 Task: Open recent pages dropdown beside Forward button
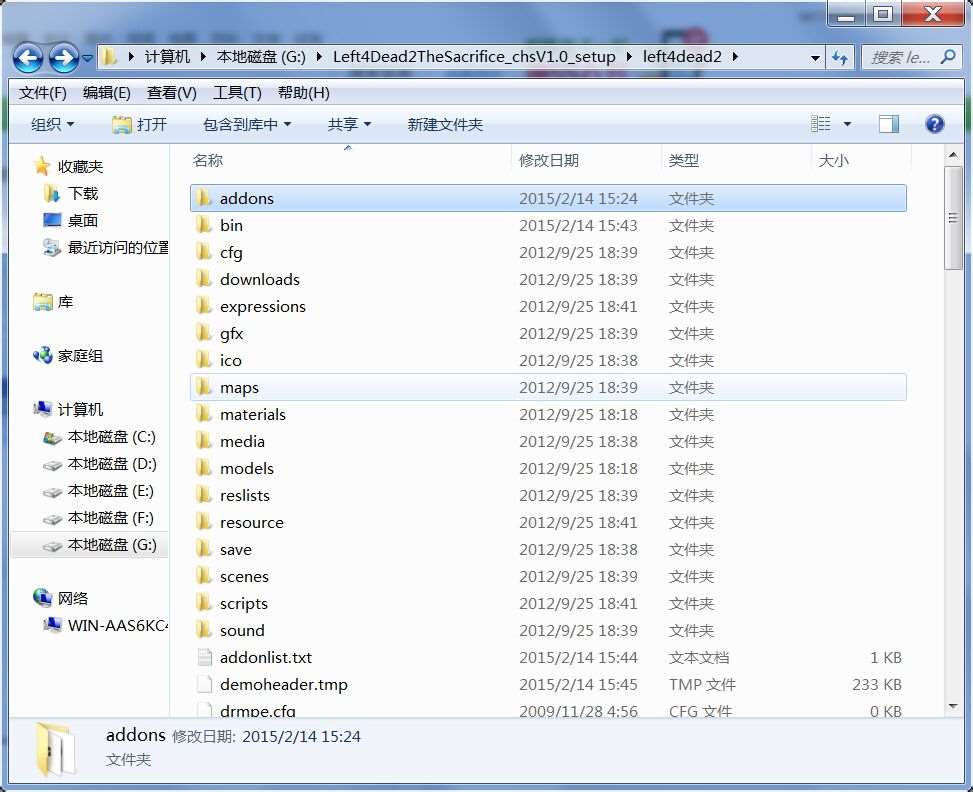87,58
